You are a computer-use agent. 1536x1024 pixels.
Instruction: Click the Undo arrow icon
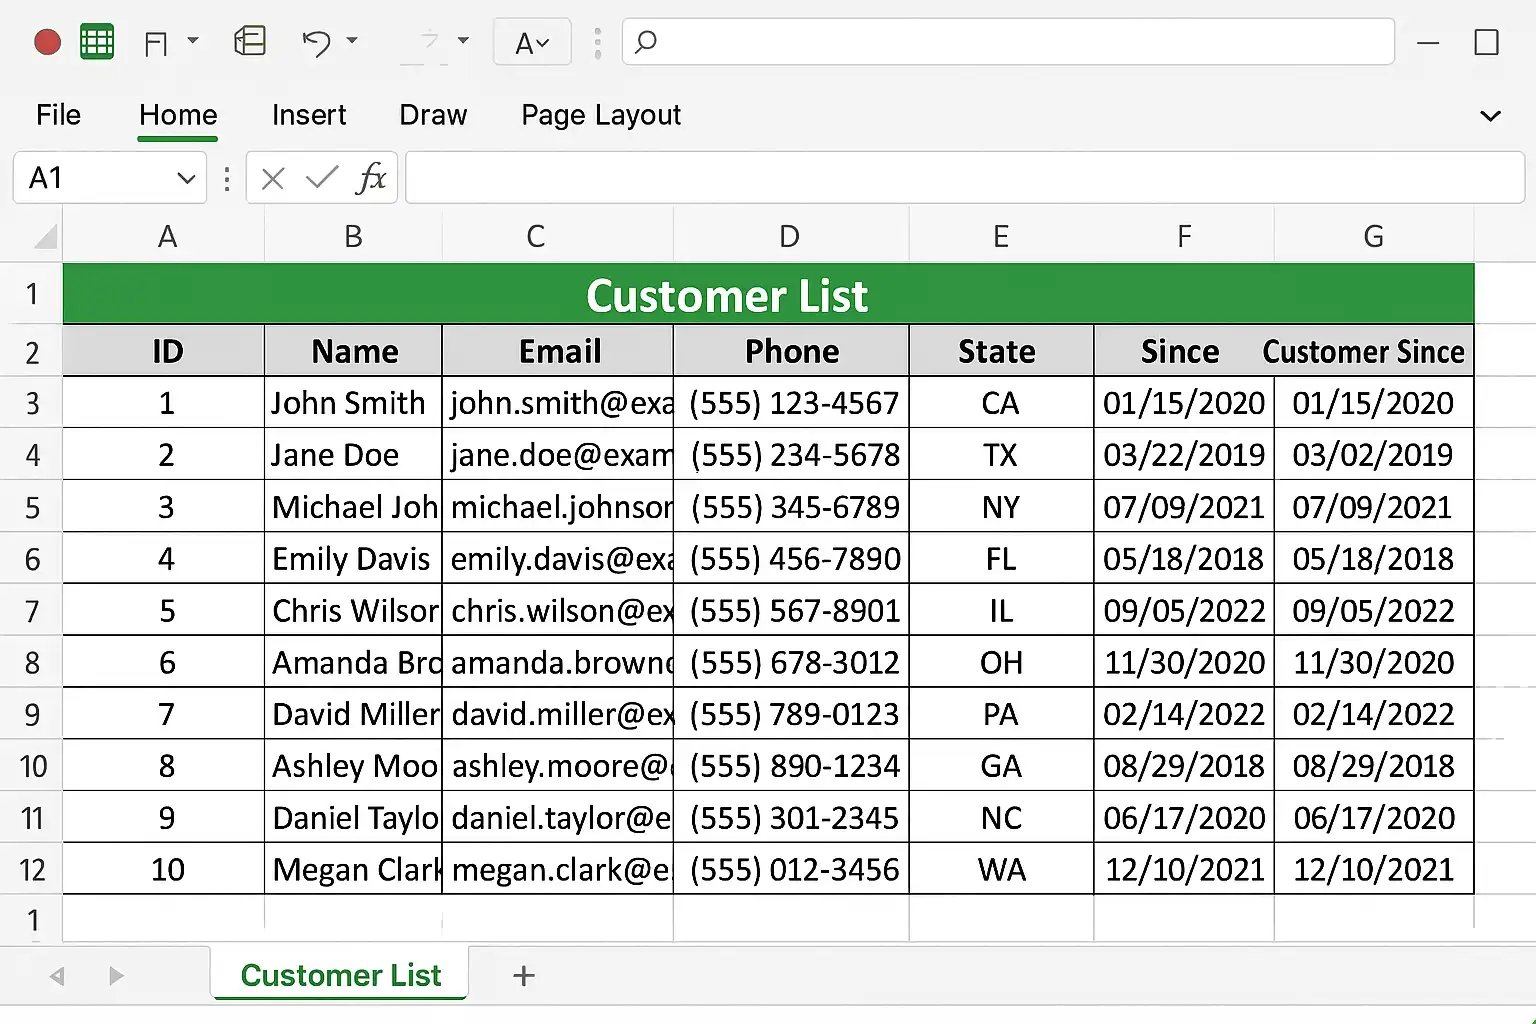coord(316,42)
